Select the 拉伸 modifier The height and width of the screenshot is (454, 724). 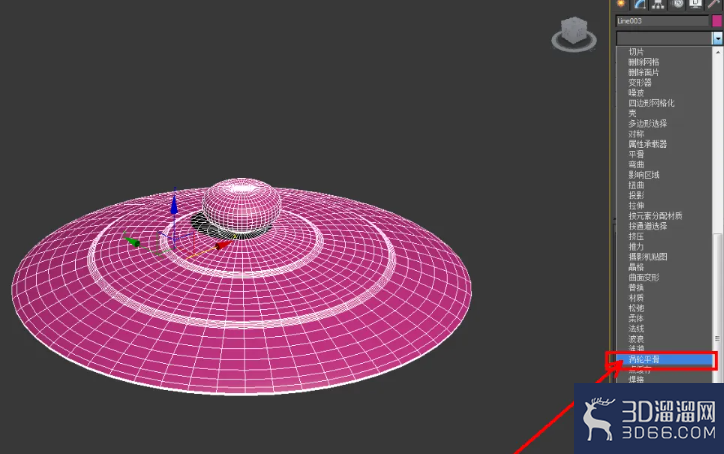636,206
